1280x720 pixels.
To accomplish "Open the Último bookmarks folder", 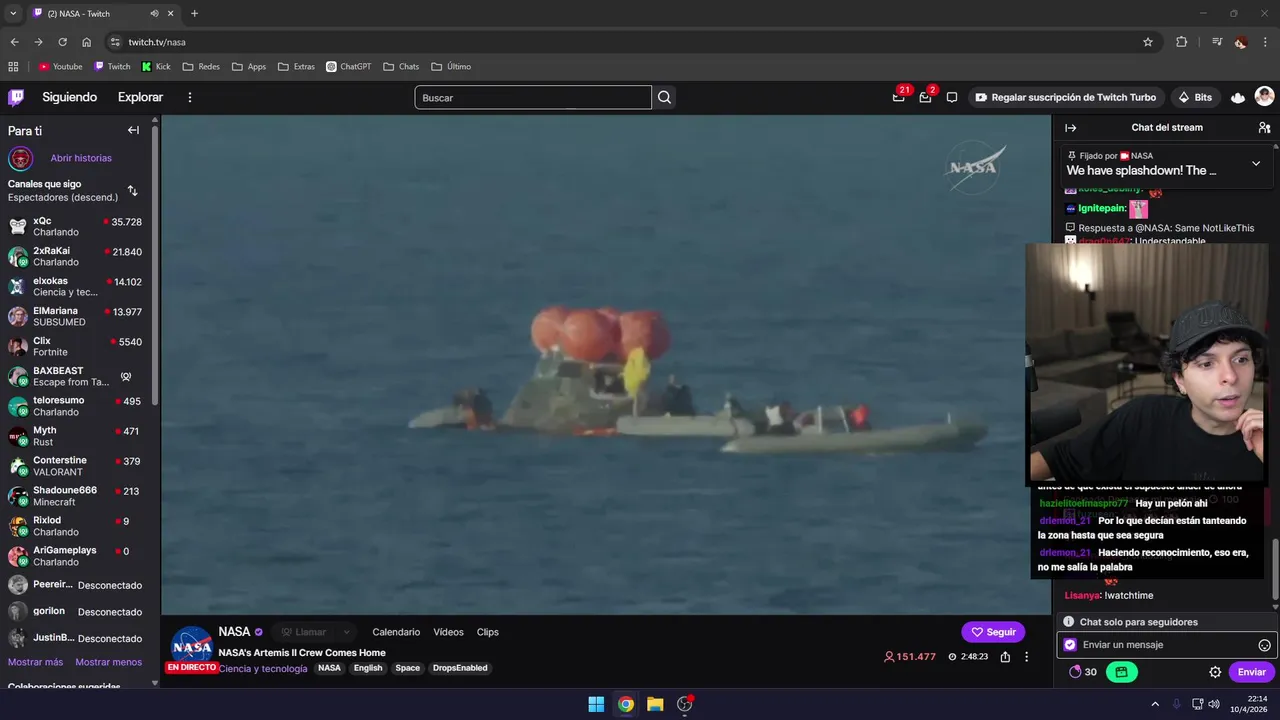I will (451, 67).
